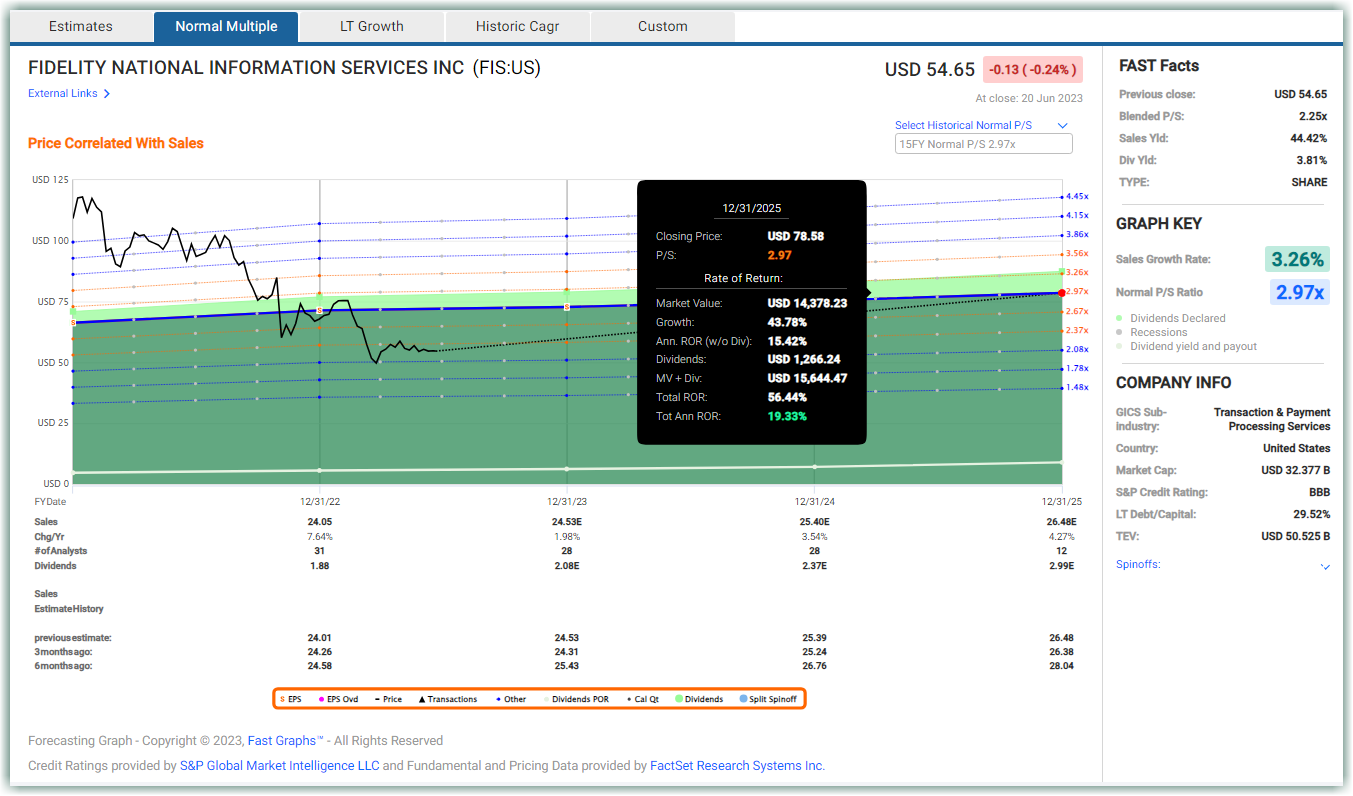Toggle green Dividends legend item

click(x=700, y=699)
